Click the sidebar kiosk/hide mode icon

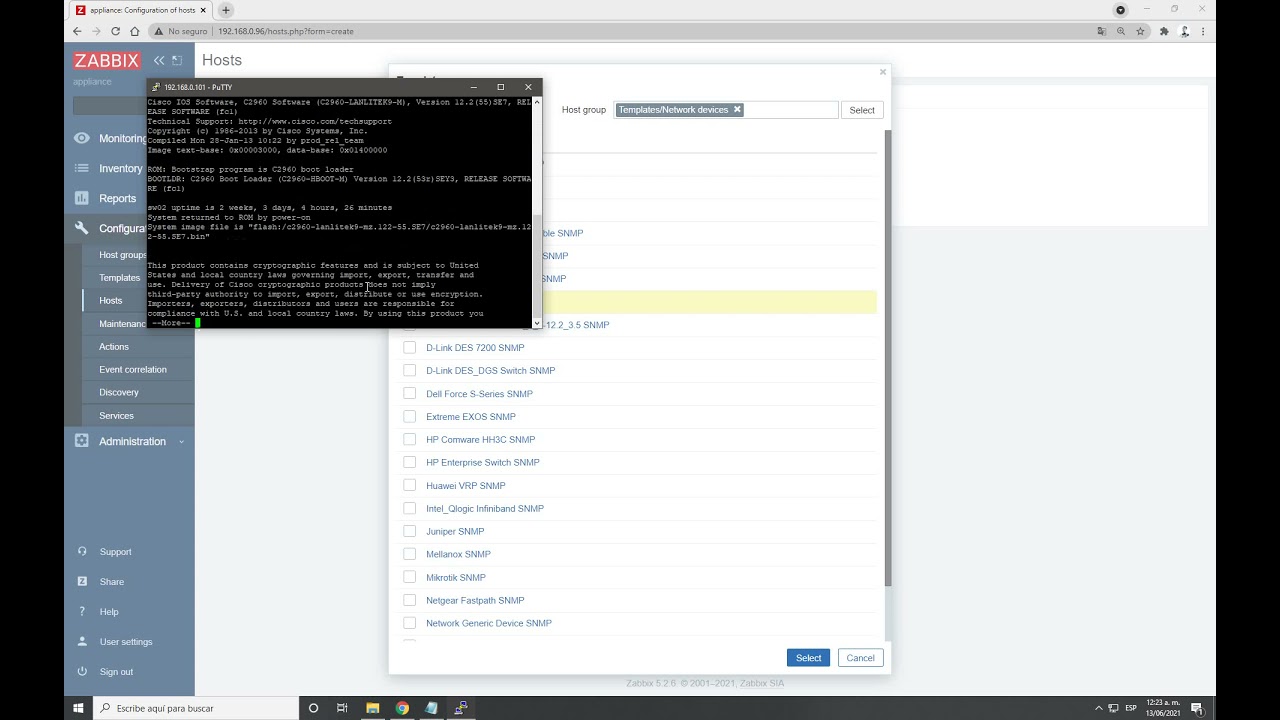(x=177, y=61)
